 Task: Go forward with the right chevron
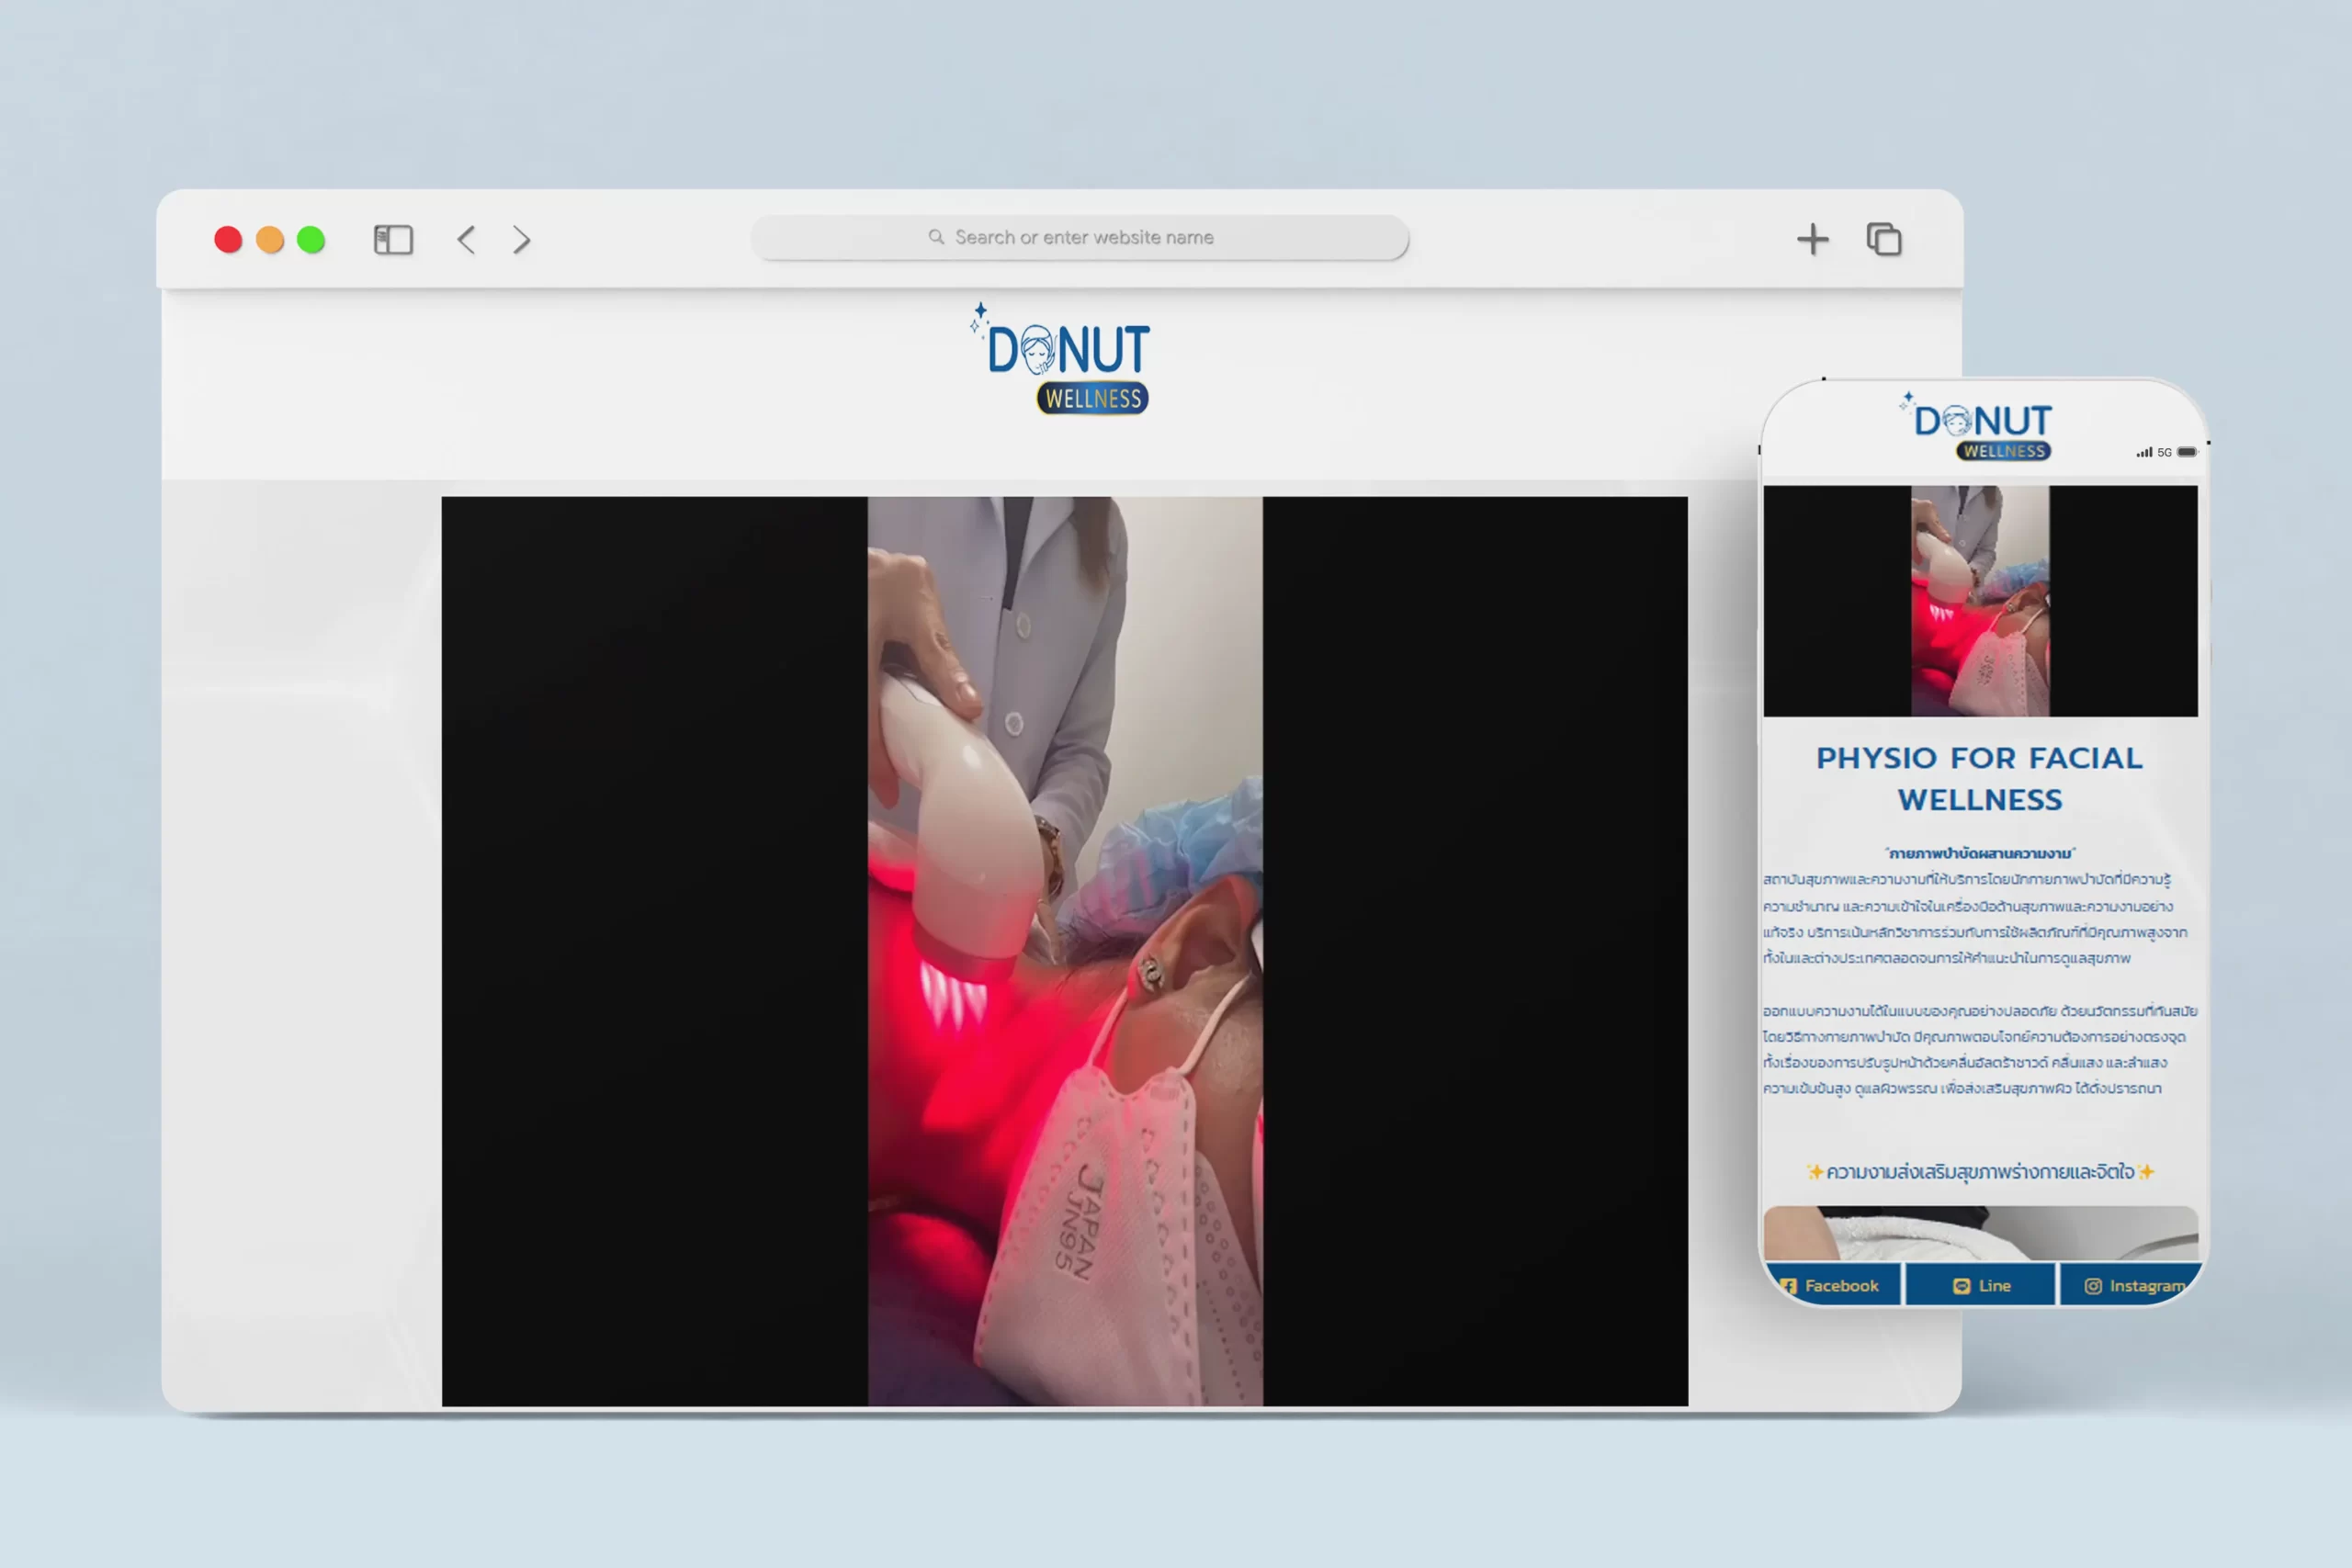(521, 240)
